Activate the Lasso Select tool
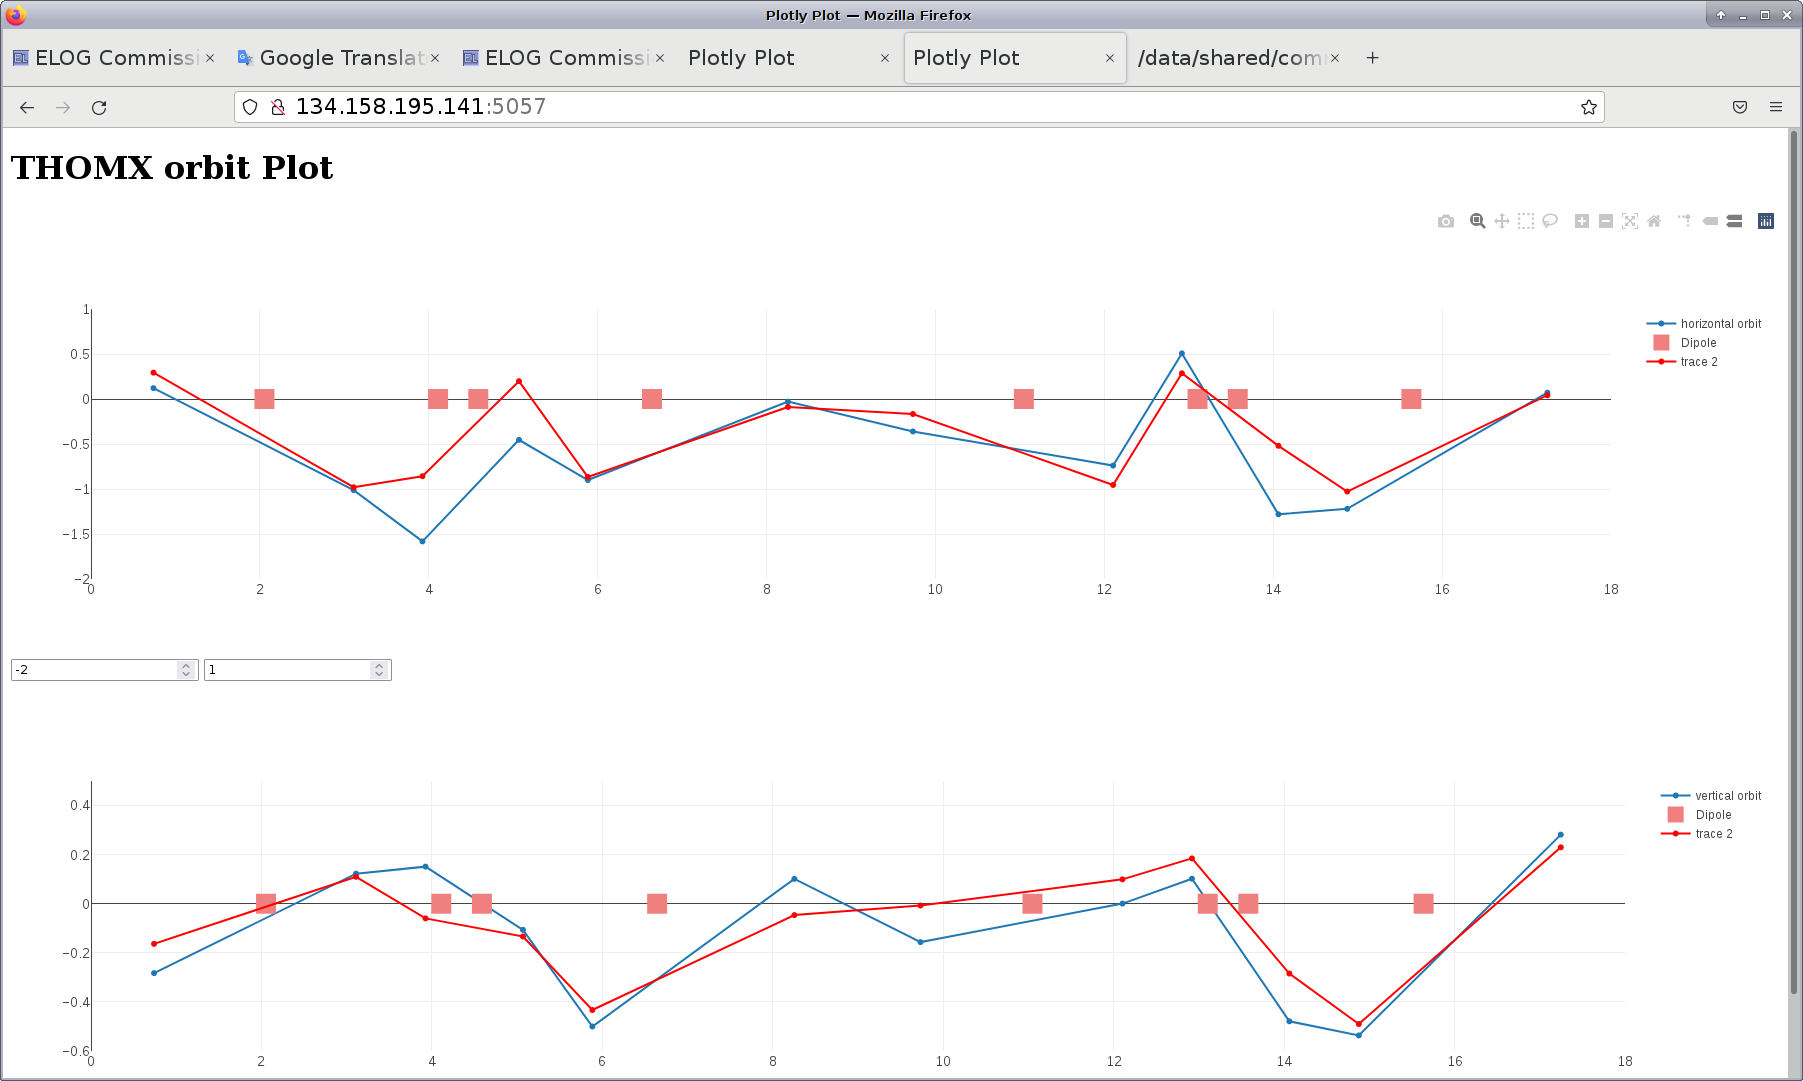Viewport: 1803px width, 1081px height. pyautogui.click(x=1550, y=221)
